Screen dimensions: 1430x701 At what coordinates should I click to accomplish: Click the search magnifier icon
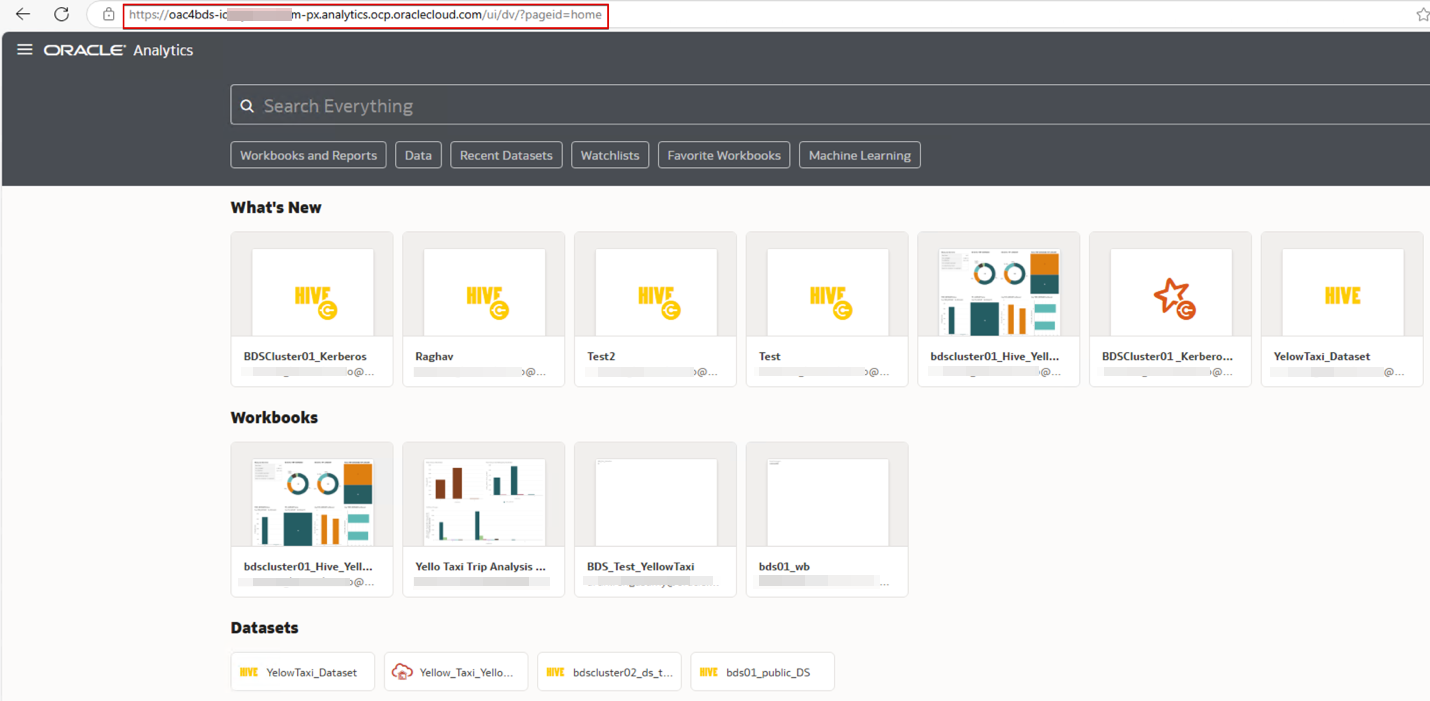click(x=247, y=106)
